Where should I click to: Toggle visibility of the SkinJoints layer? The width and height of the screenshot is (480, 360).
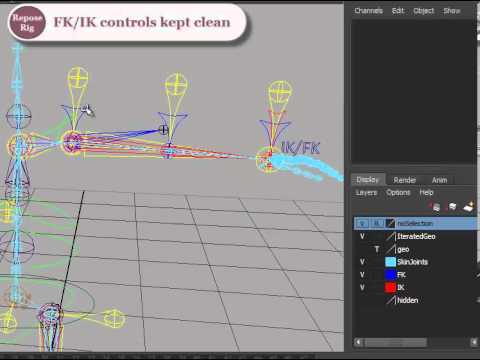click(x=362, y=262)
